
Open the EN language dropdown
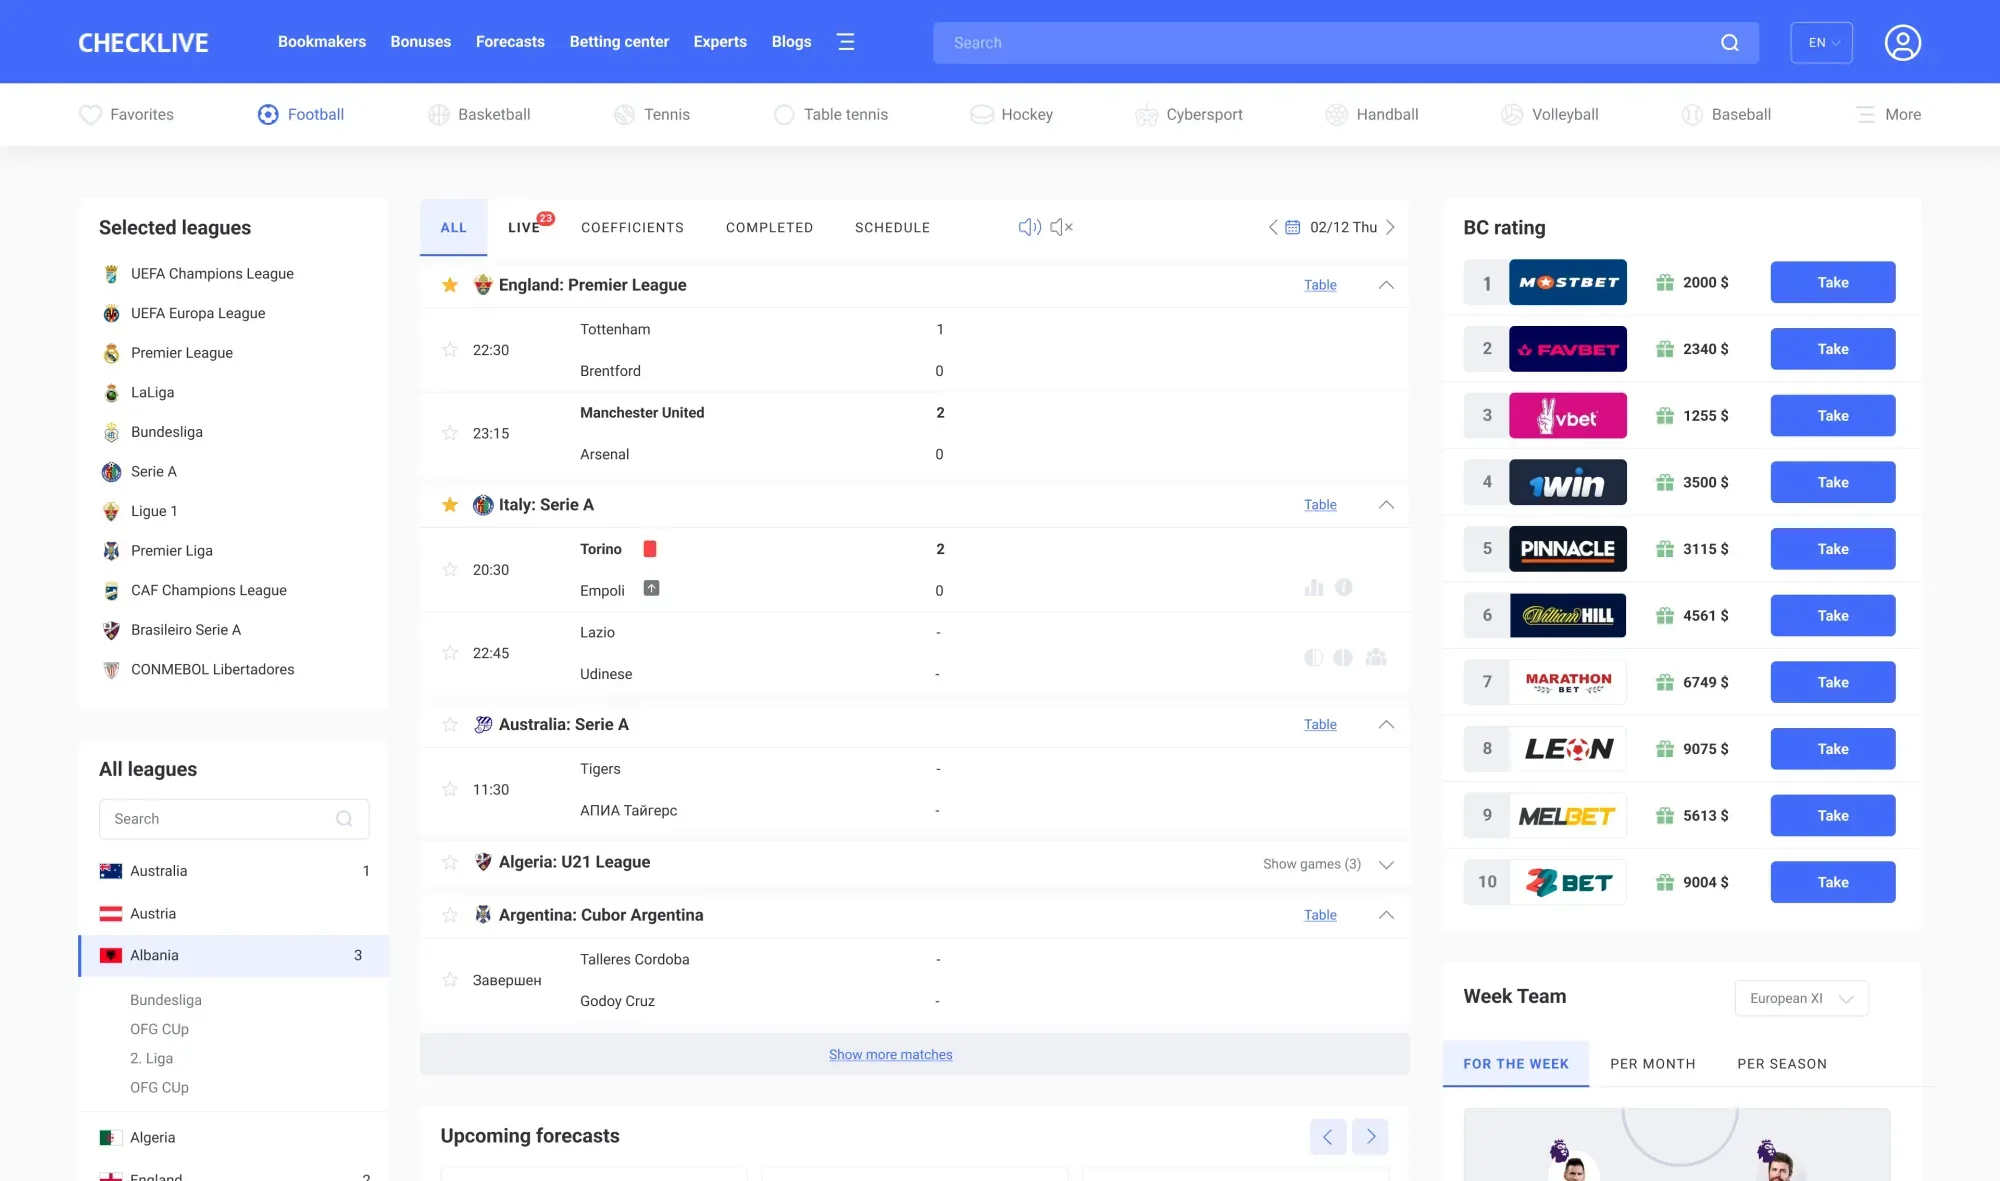1821,43
